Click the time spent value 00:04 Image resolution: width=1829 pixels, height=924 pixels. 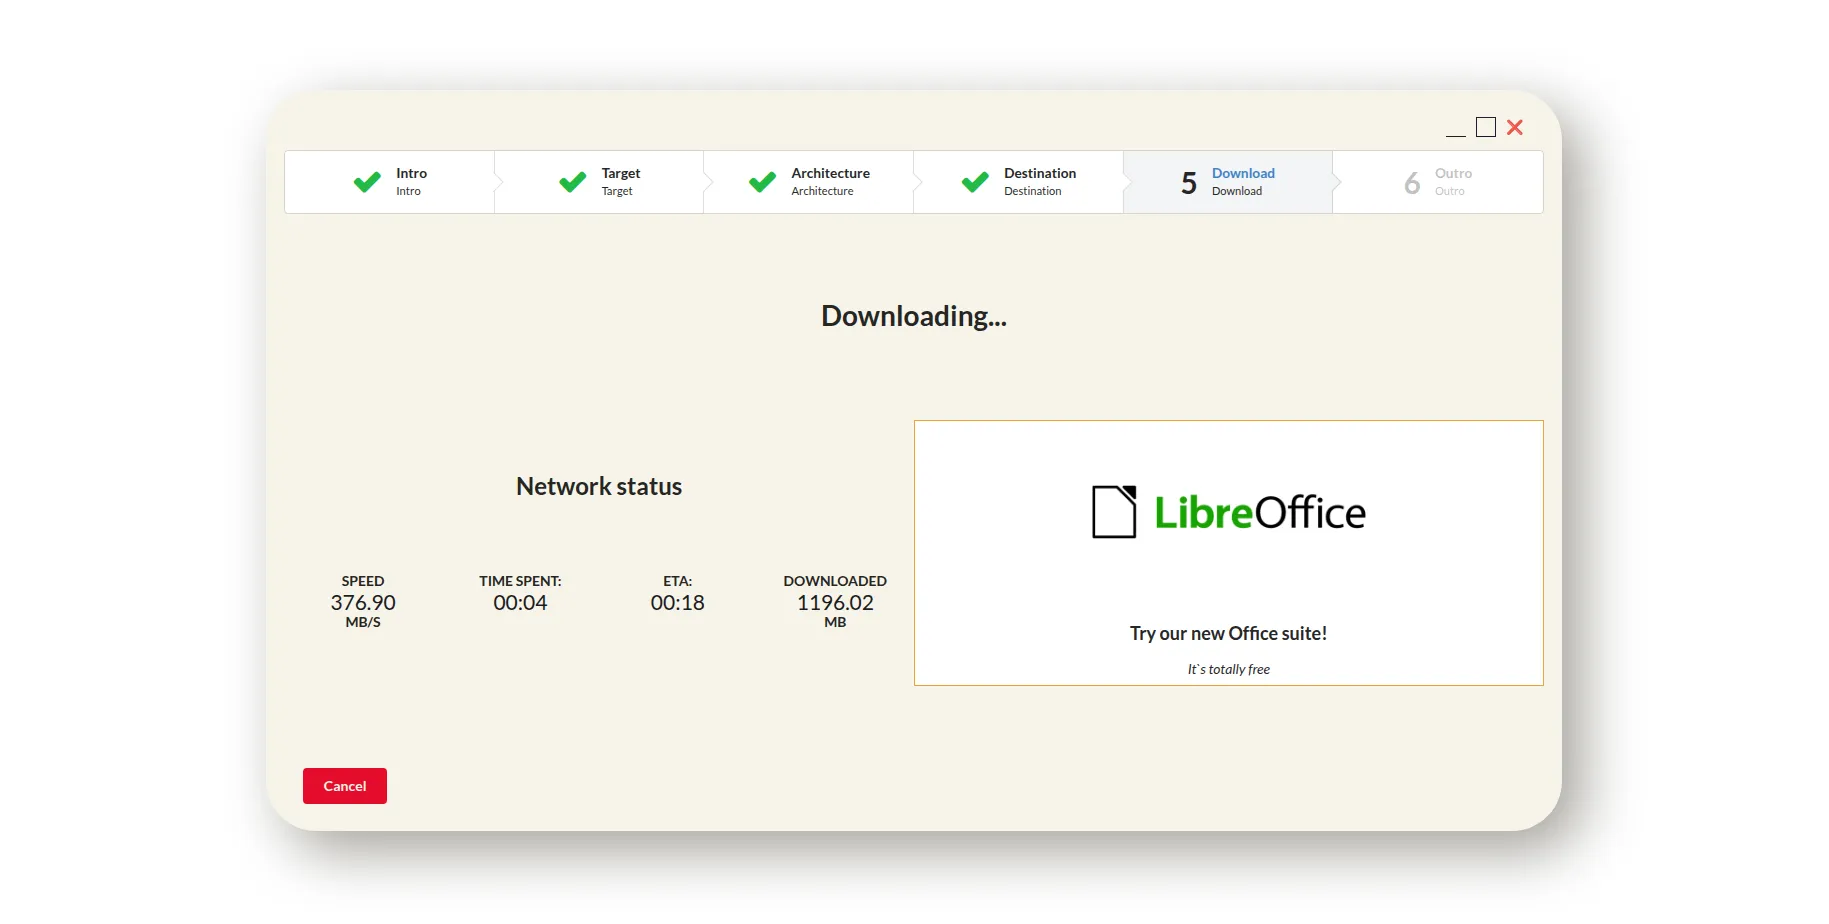520,603
